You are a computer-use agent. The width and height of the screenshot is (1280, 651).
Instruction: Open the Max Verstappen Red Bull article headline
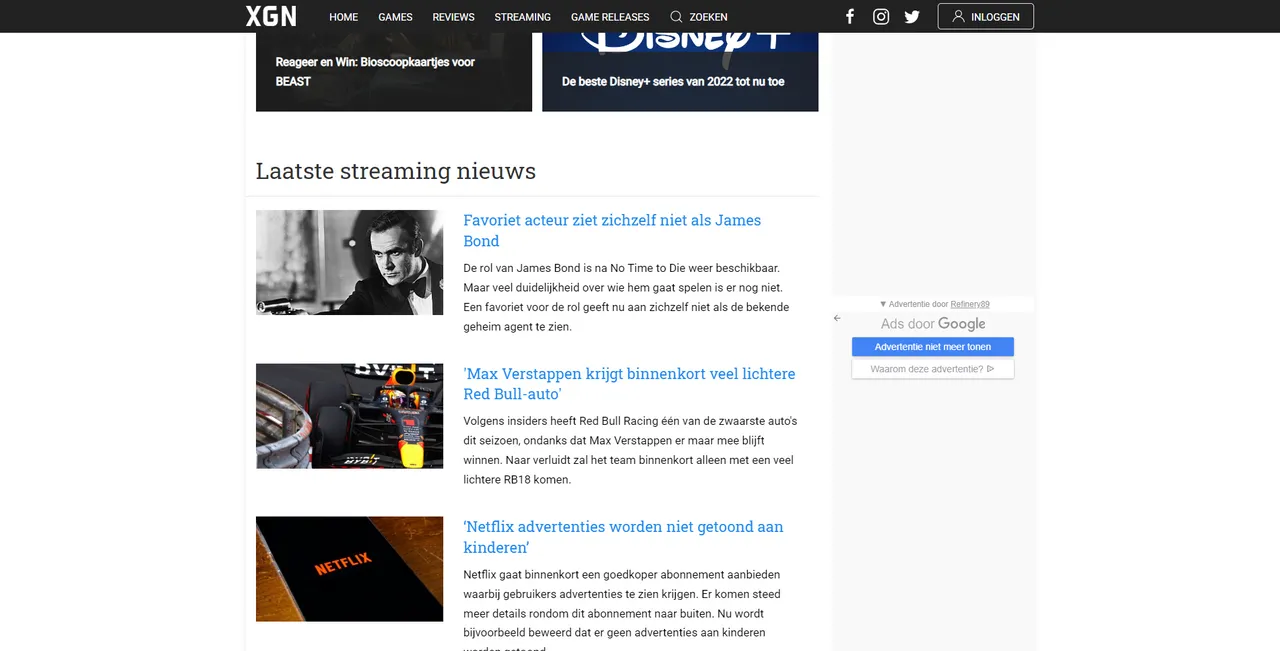tap(629, 384)
